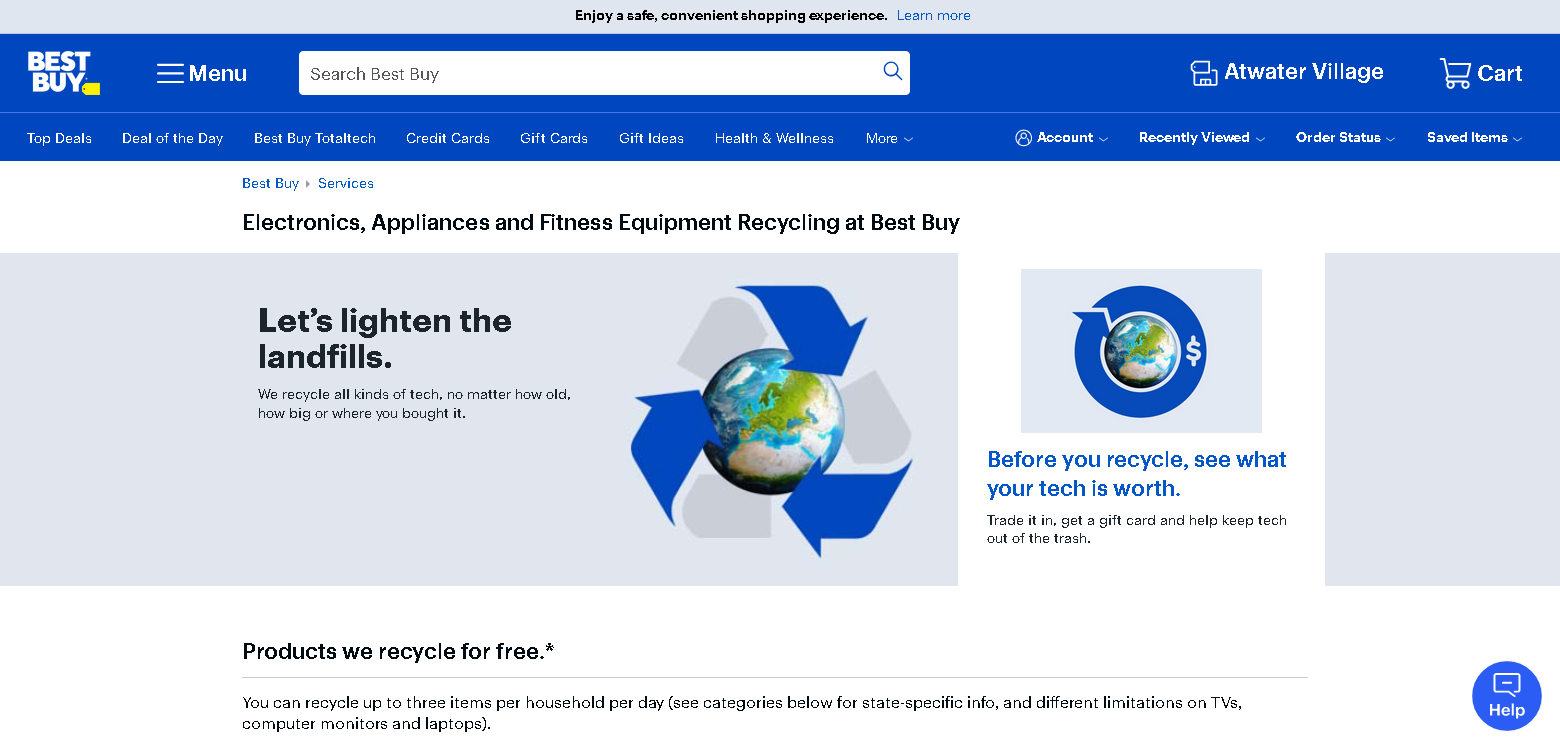
Task: Open the Help chat bubble
Action: click(1506, 695)
